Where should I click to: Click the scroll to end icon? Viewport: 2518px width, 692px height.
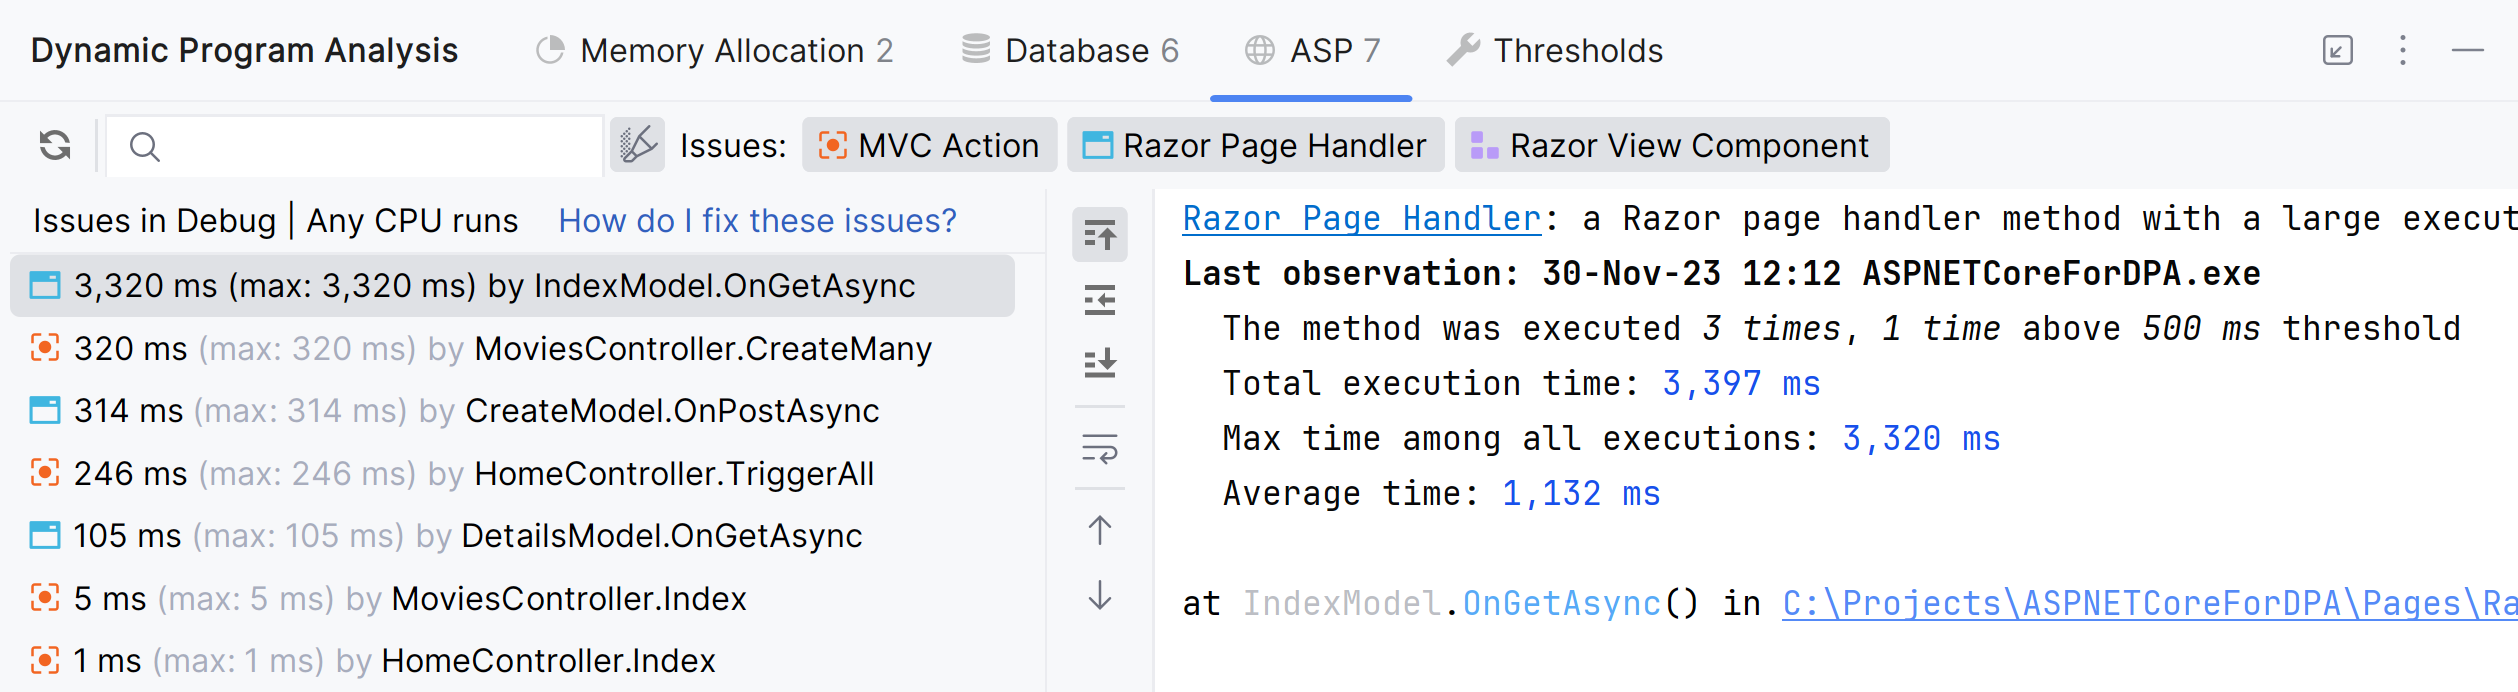point(1100,362)
